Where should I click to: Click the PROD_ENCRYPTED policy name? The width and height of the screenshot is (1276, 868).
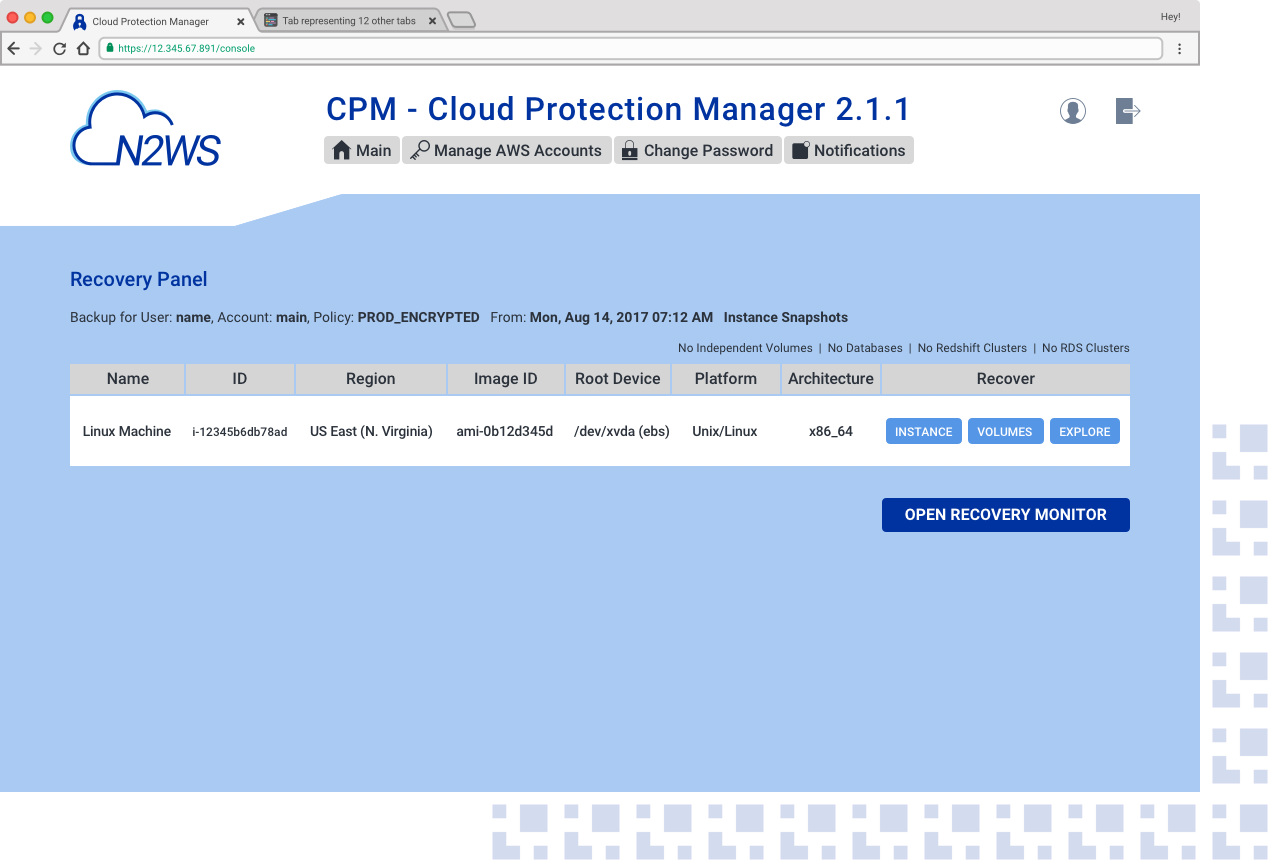pyautogui.click(x=418, y=317)
